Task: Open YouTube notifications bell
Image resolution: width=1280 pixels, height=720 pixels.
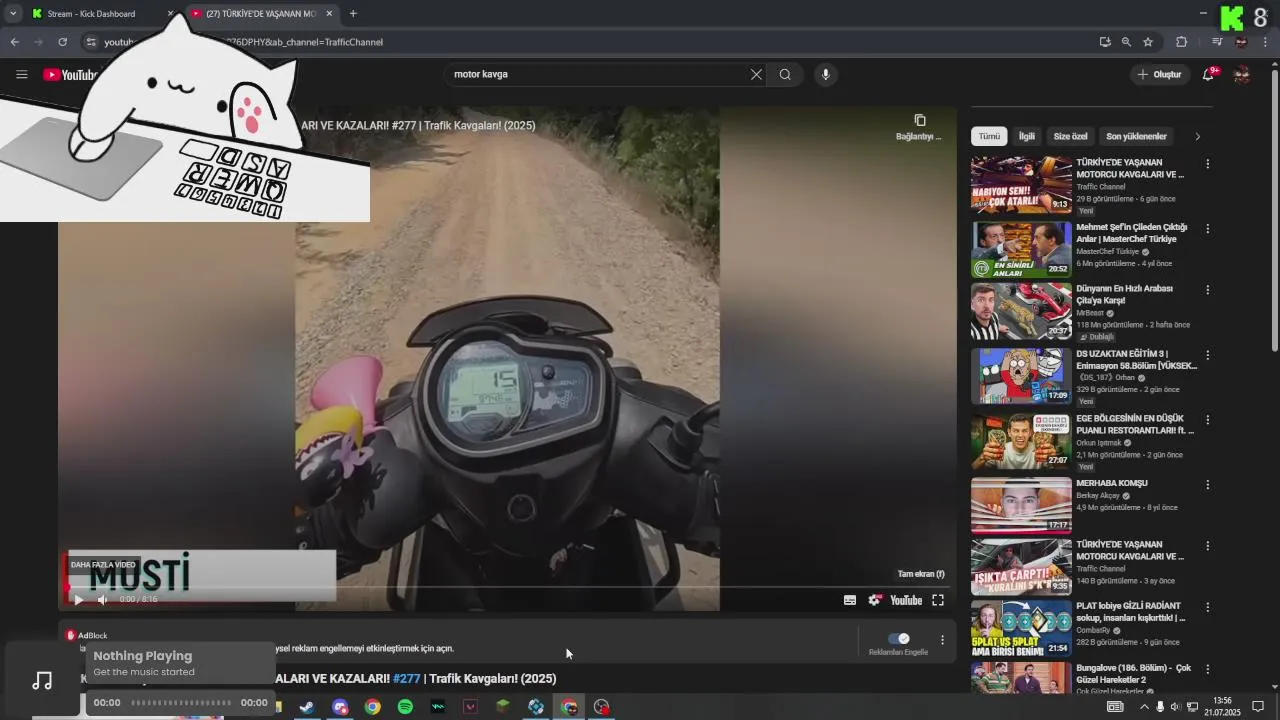Action: (x=1209, y=74)
